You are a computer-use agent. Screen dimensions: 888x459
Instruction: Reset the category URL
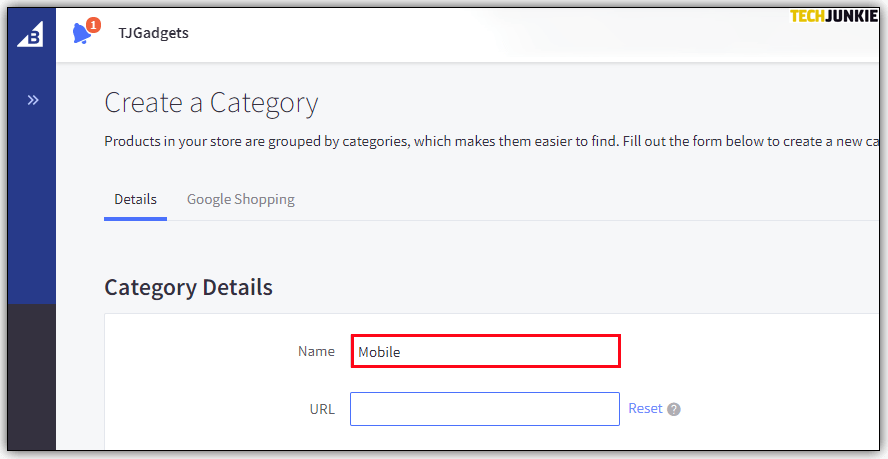(645, 408)
